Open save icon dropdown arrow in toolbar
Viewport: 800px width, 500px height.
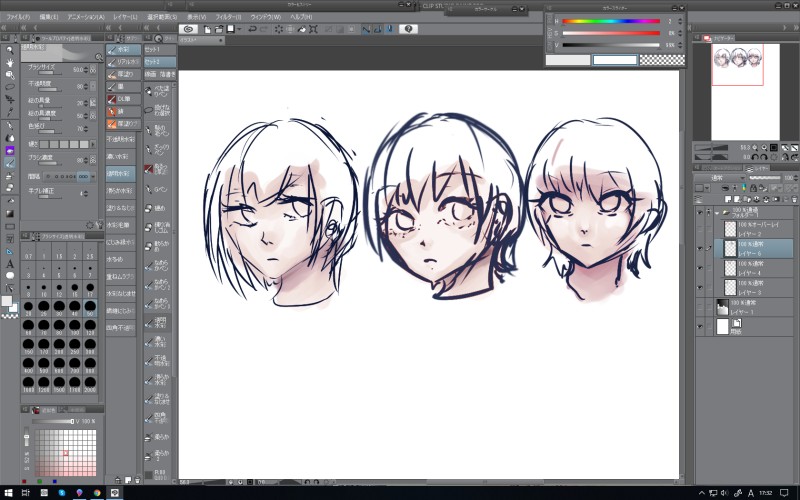239,29
